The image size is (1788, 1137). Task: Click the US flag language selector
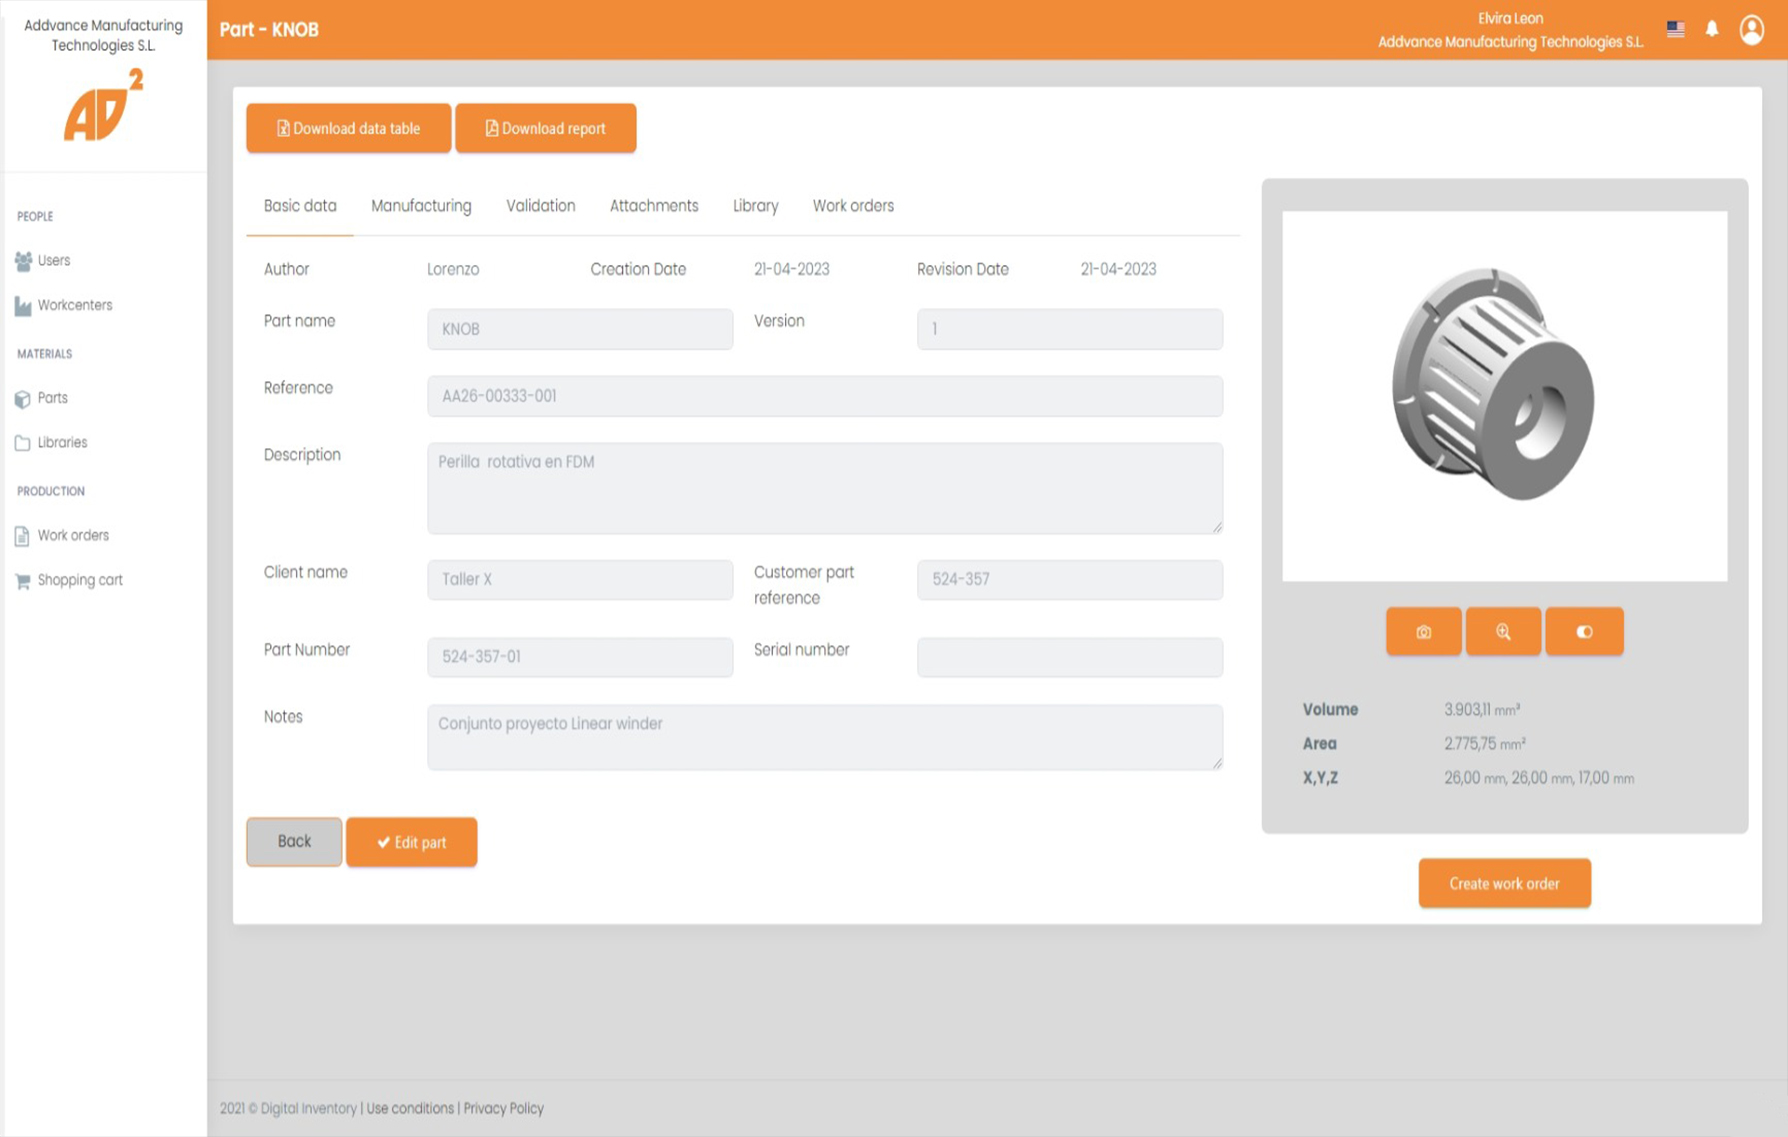pos(1676,29)
